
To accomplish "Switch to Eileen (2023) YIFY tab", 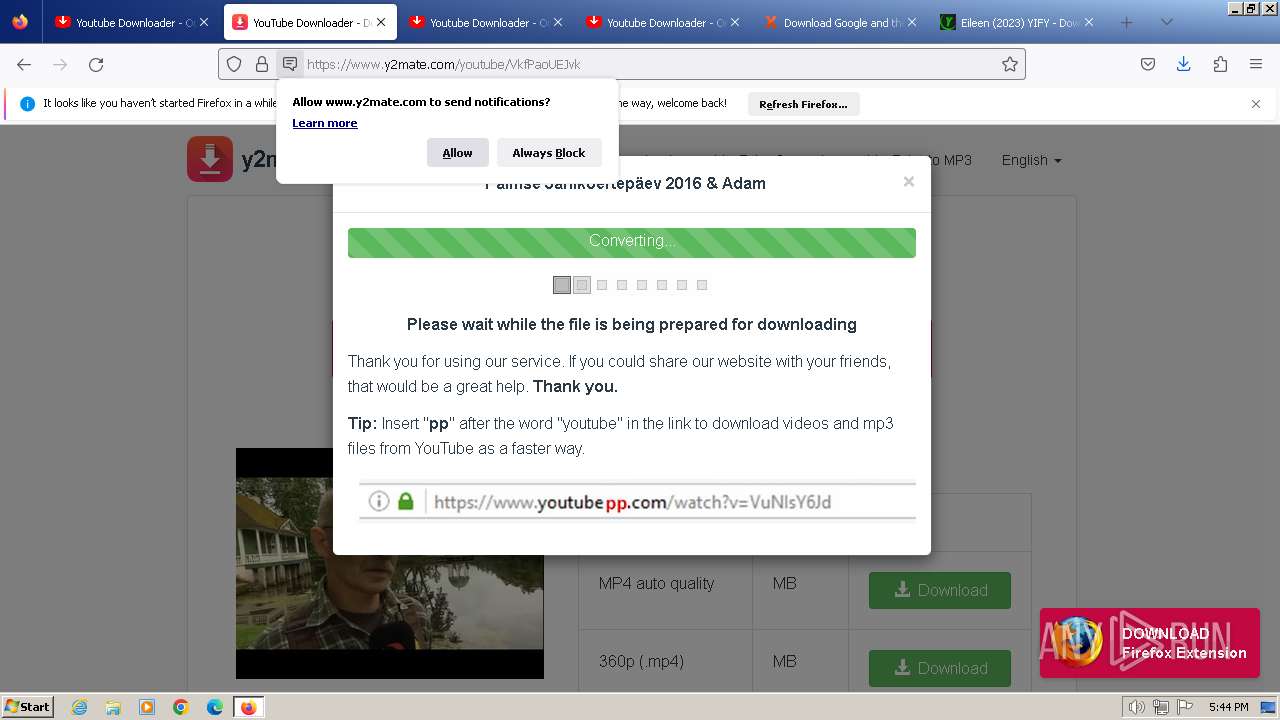I will coord(1016,22).
